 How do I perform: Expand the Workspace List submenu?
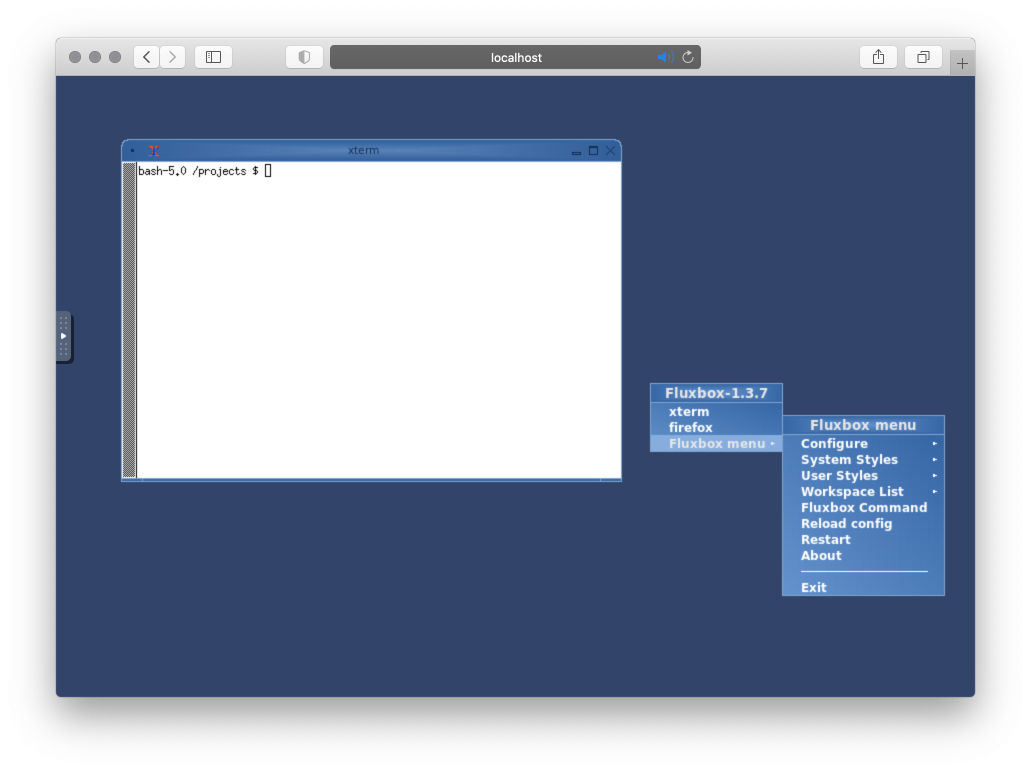tap(852, 491)
